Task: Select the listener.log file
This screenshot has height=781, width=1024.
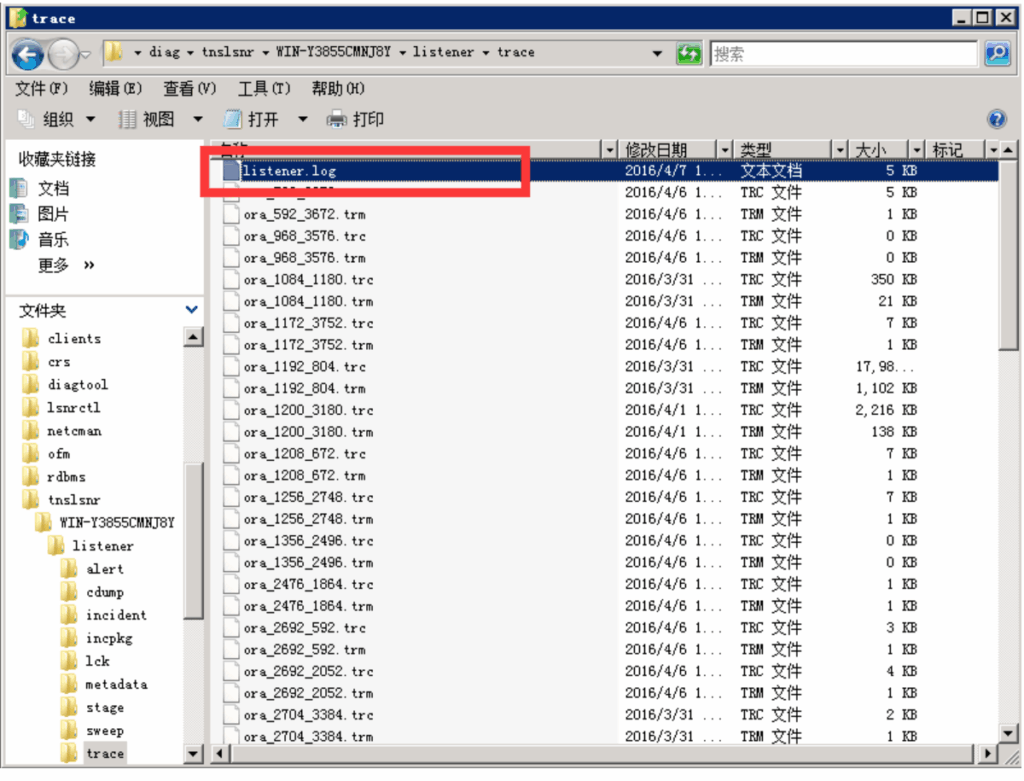Action: 289,171
